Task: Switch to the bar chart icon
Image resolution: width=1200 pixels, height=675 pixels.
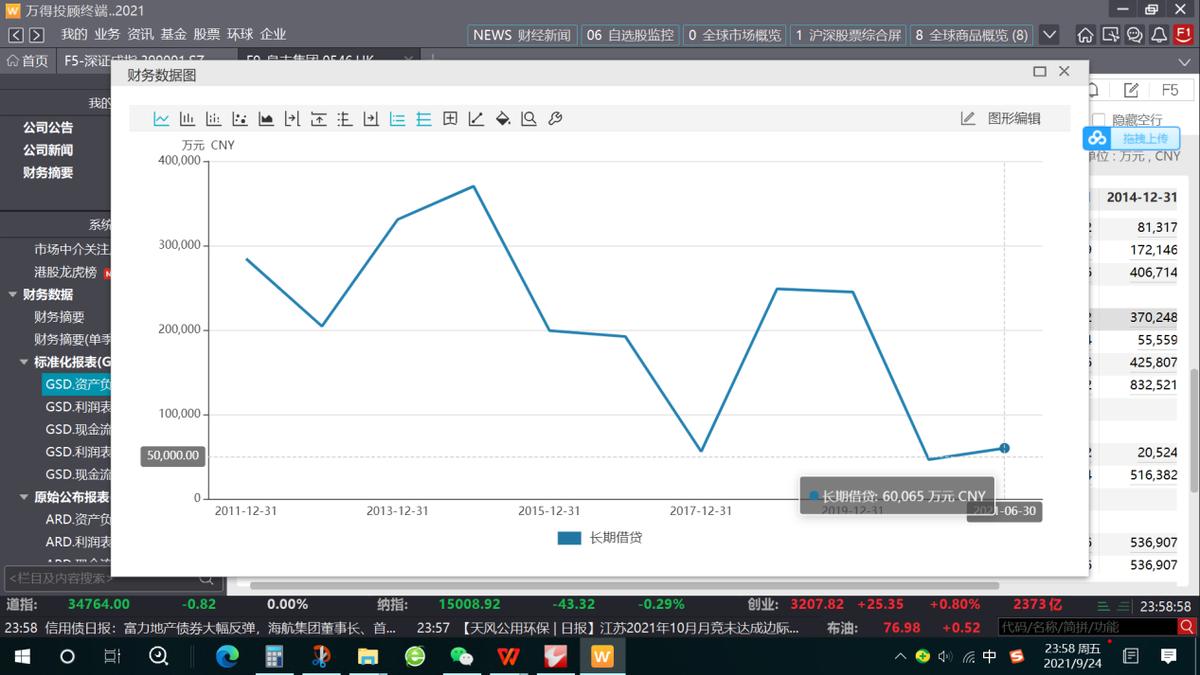Action: click(x=187, y=119)
